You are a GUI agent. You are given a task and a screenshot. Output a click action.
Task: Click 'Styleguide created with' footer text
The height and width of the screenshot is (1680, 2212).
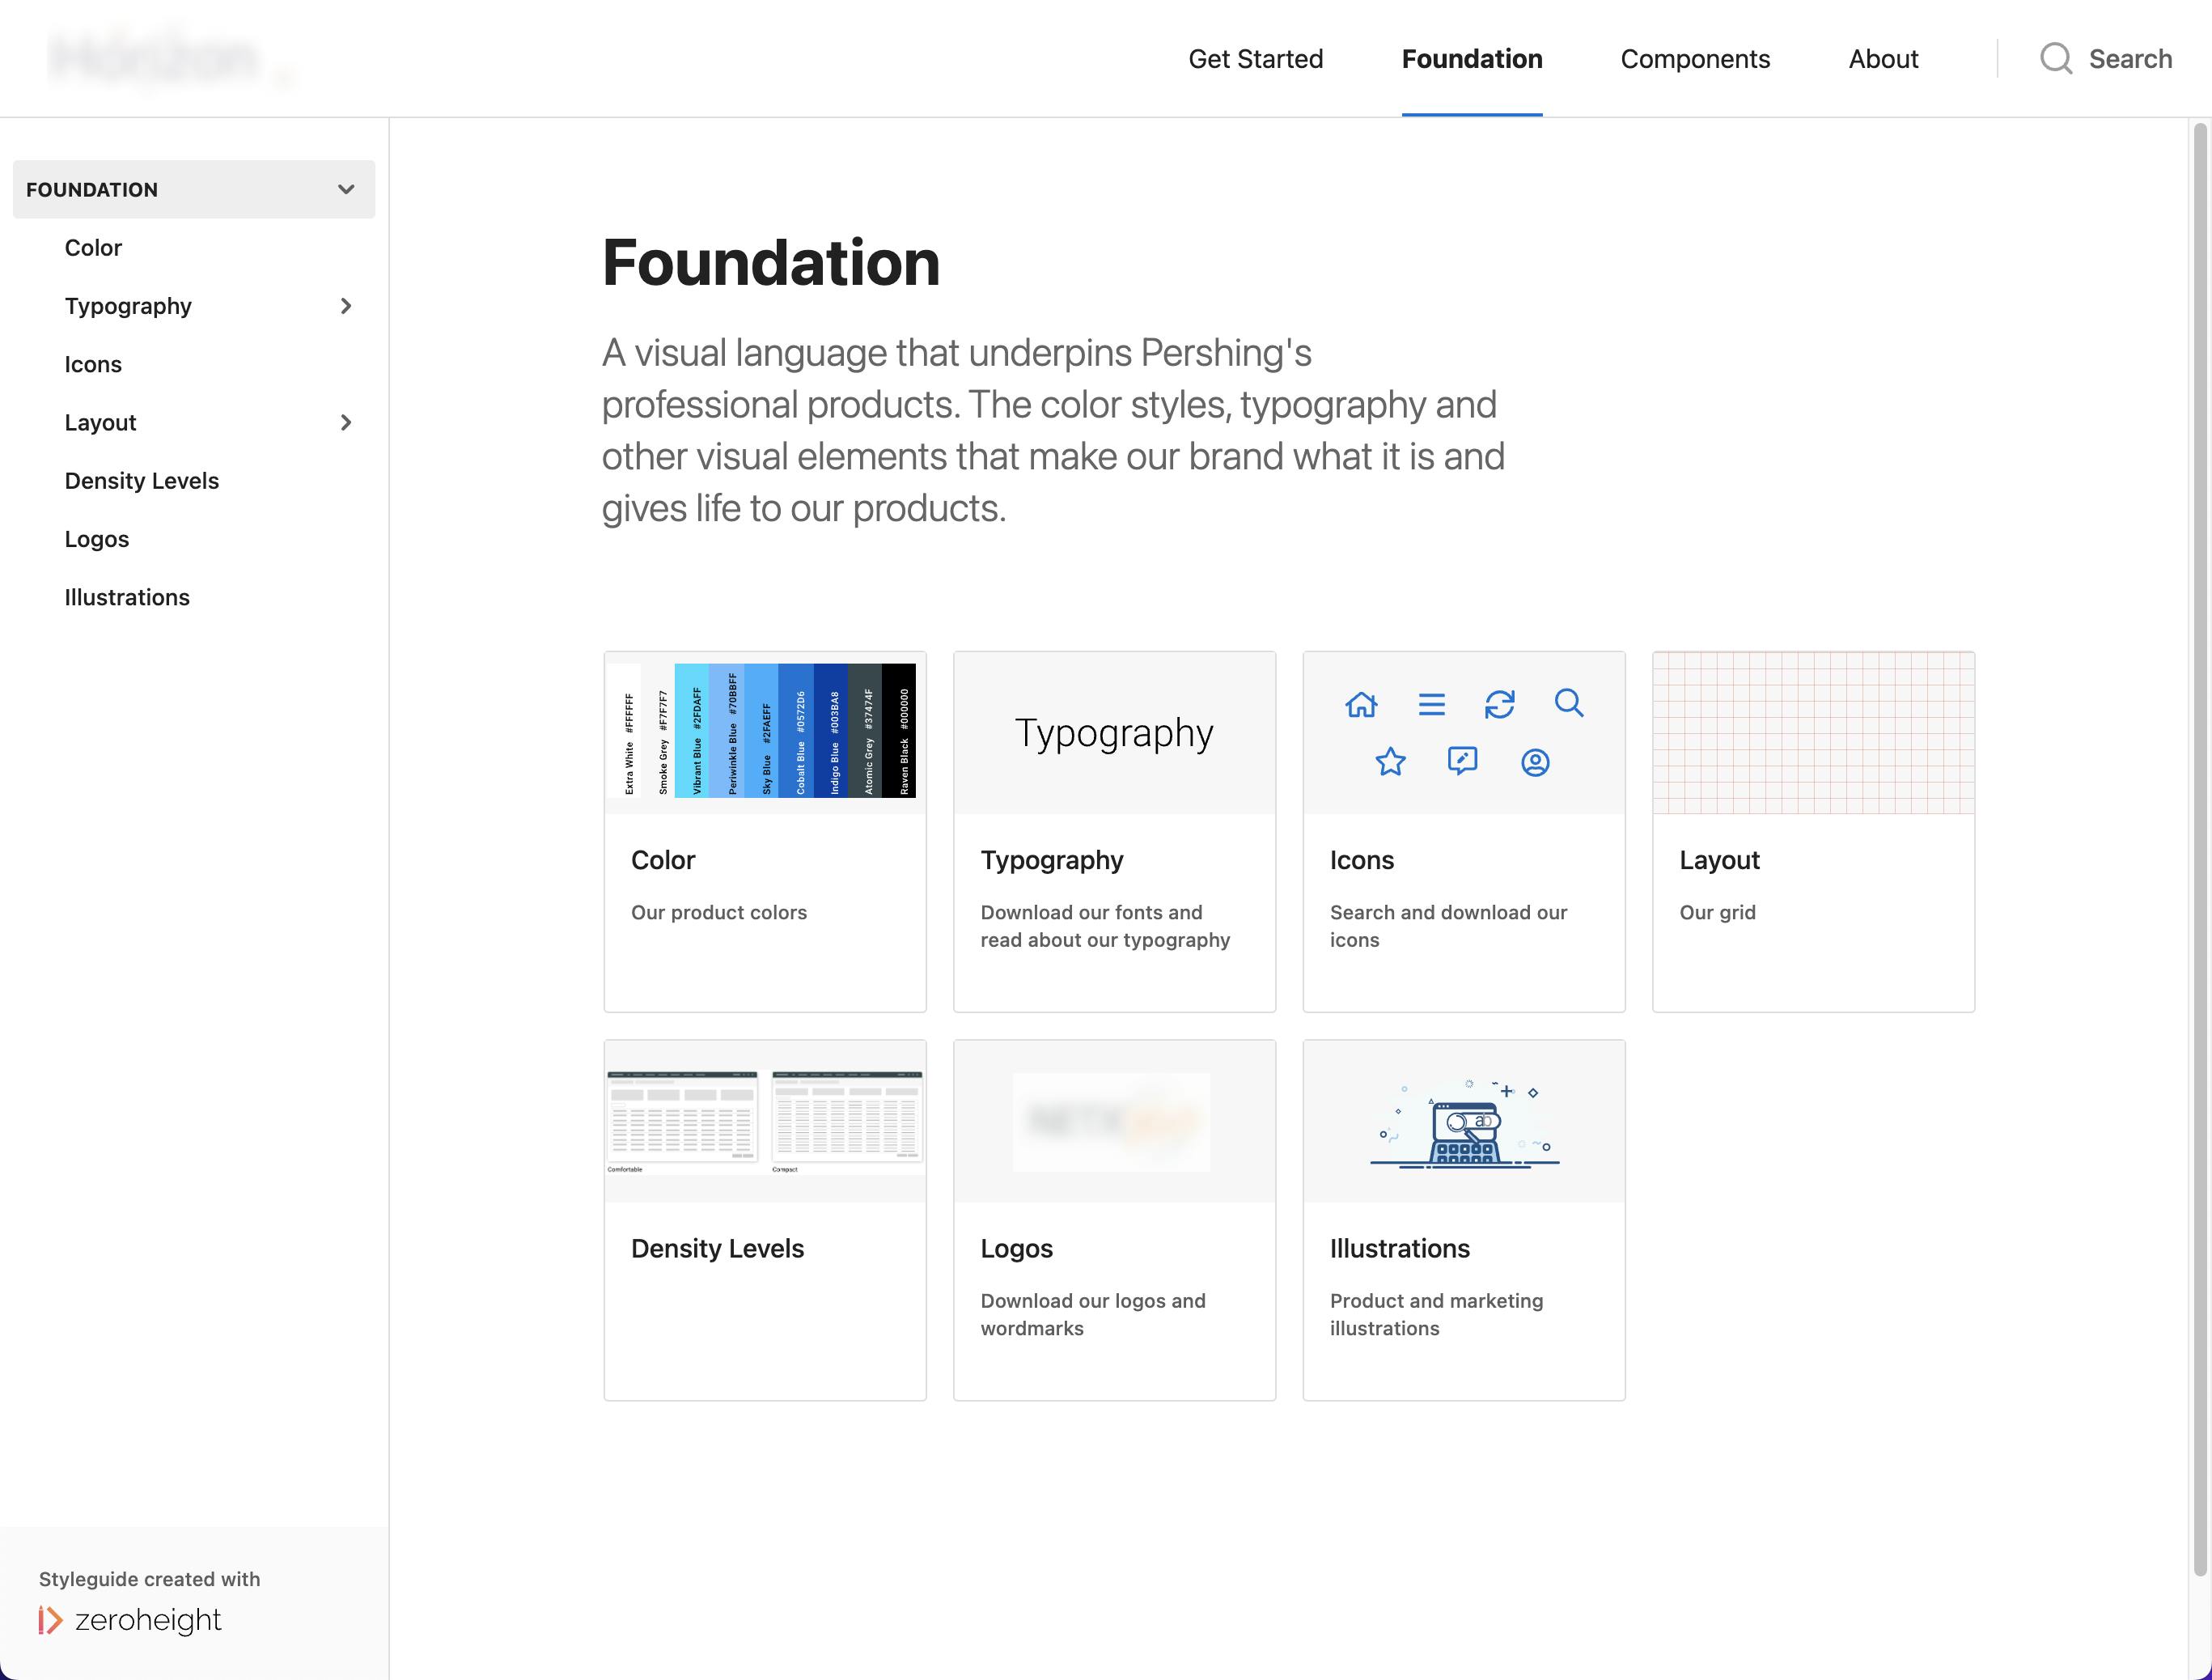pos(149,1579)
